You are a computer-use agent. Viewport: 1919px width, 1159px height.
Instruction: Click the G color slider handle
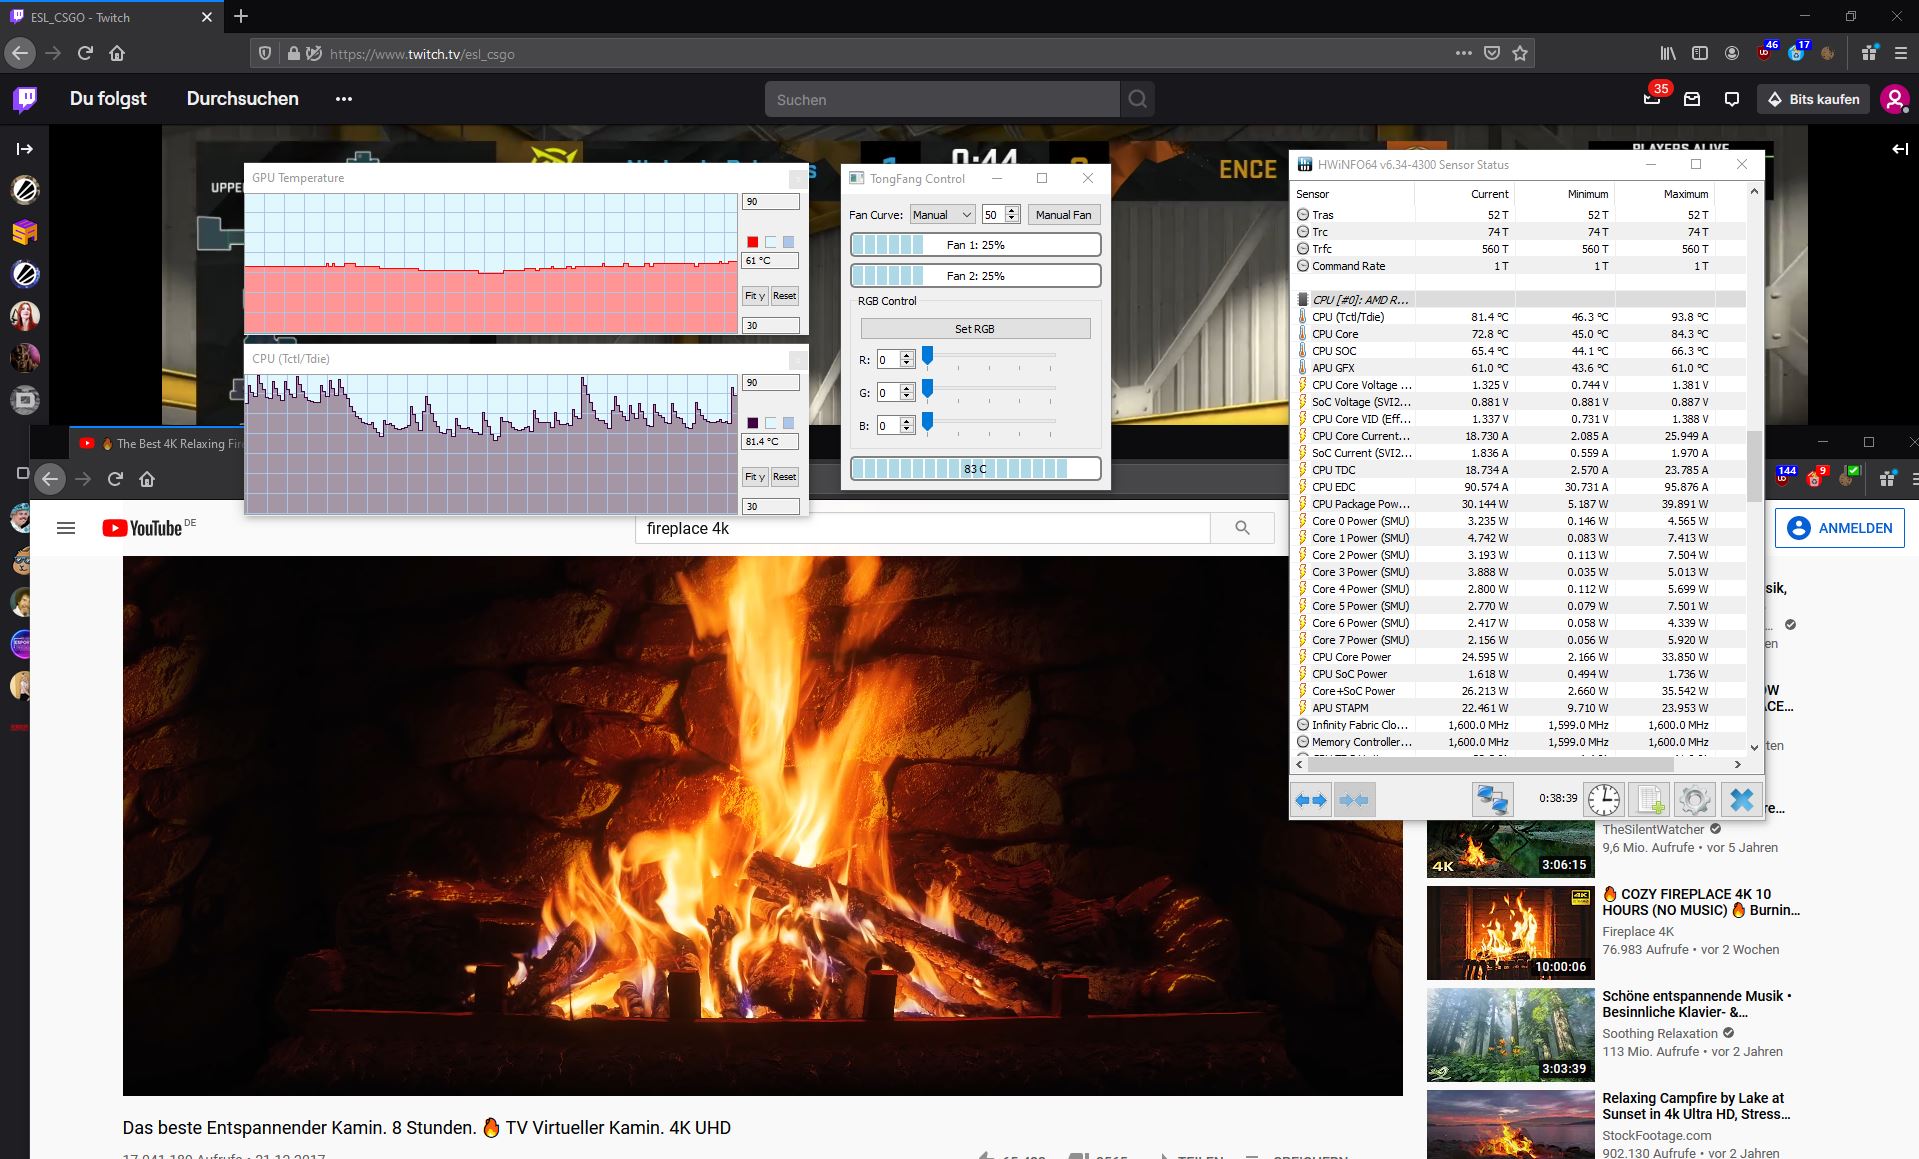pyautogui.click(x=928, y=389)
